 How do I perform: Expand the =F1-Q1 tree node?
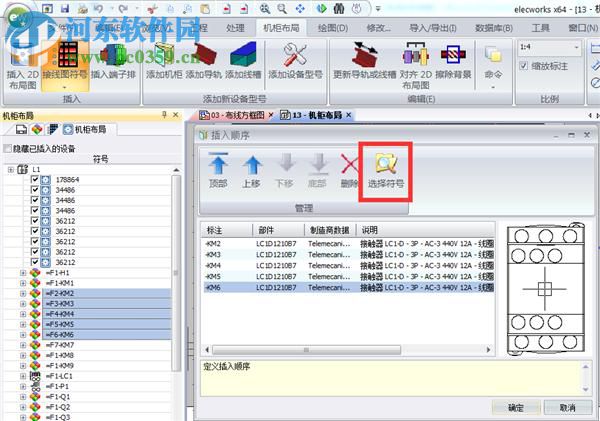click(23, 397)
